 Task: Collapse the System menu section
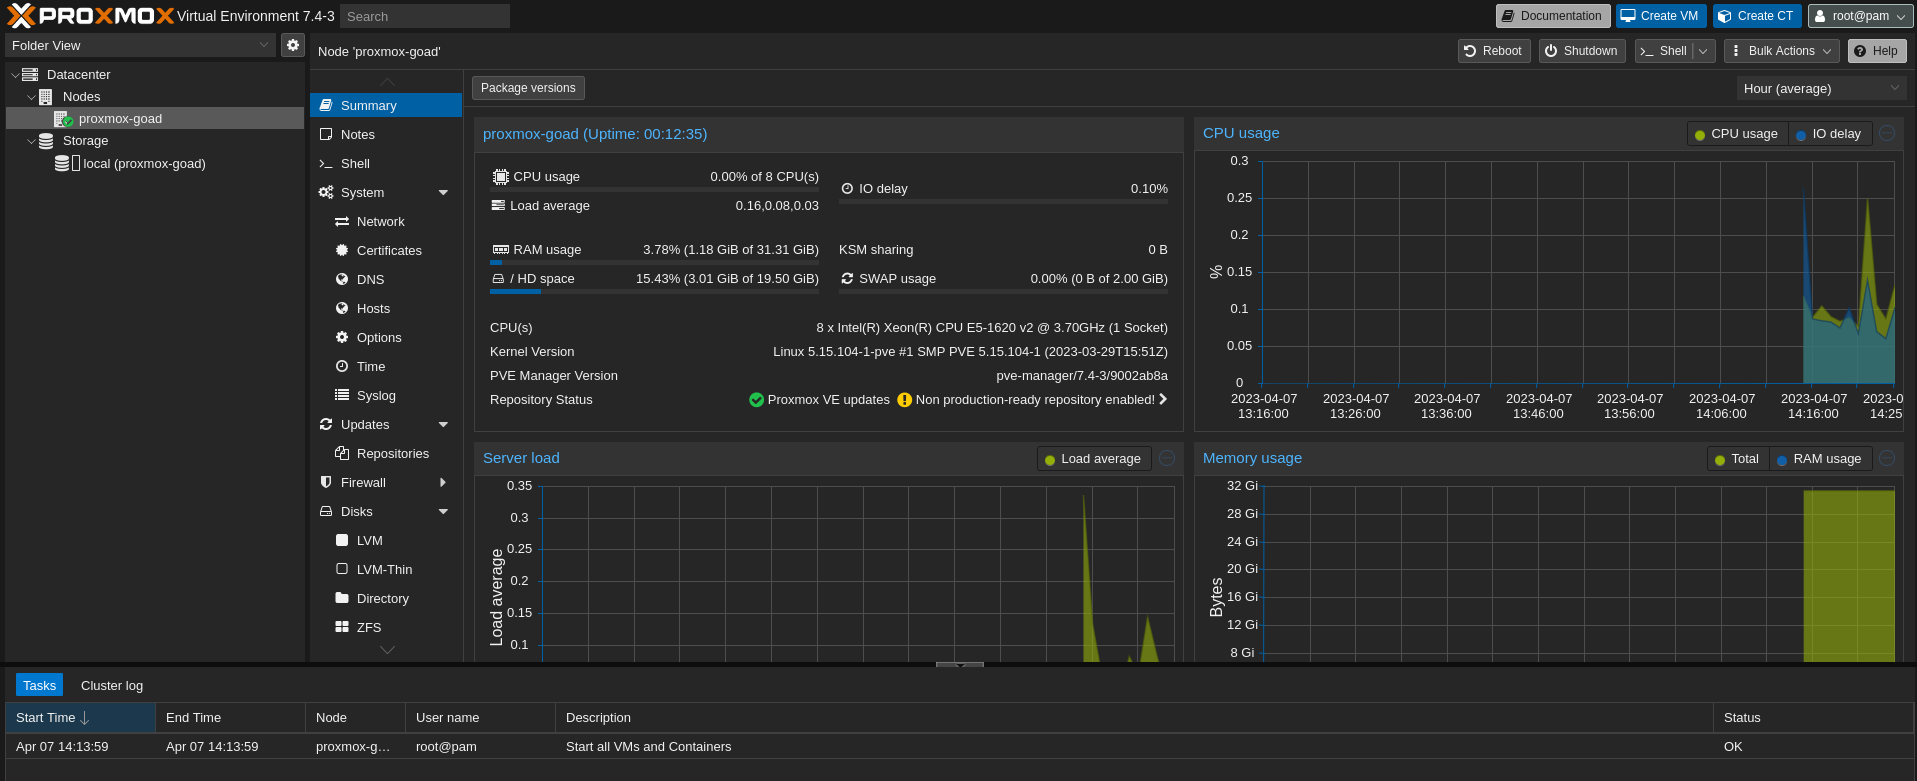(x=443, y=193)
